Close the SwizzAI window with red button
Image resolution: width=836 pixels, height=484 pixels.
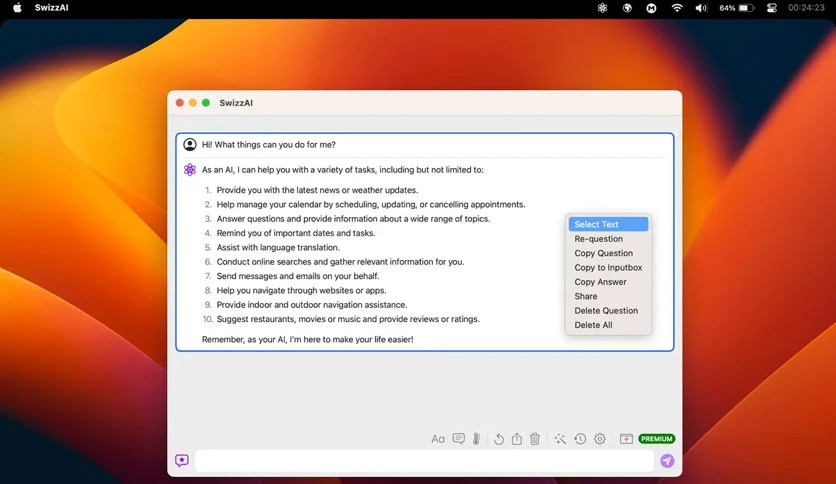click(x=180, y=103)
